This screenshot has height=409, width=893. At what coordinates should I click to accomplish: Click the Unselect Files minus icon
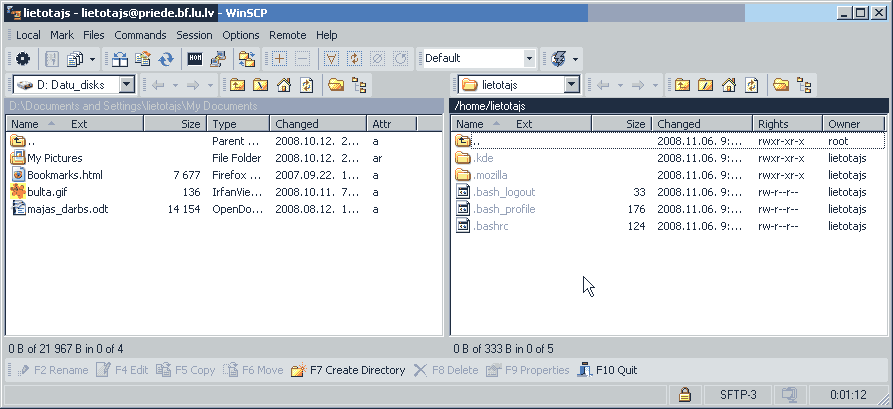(303, 59)
